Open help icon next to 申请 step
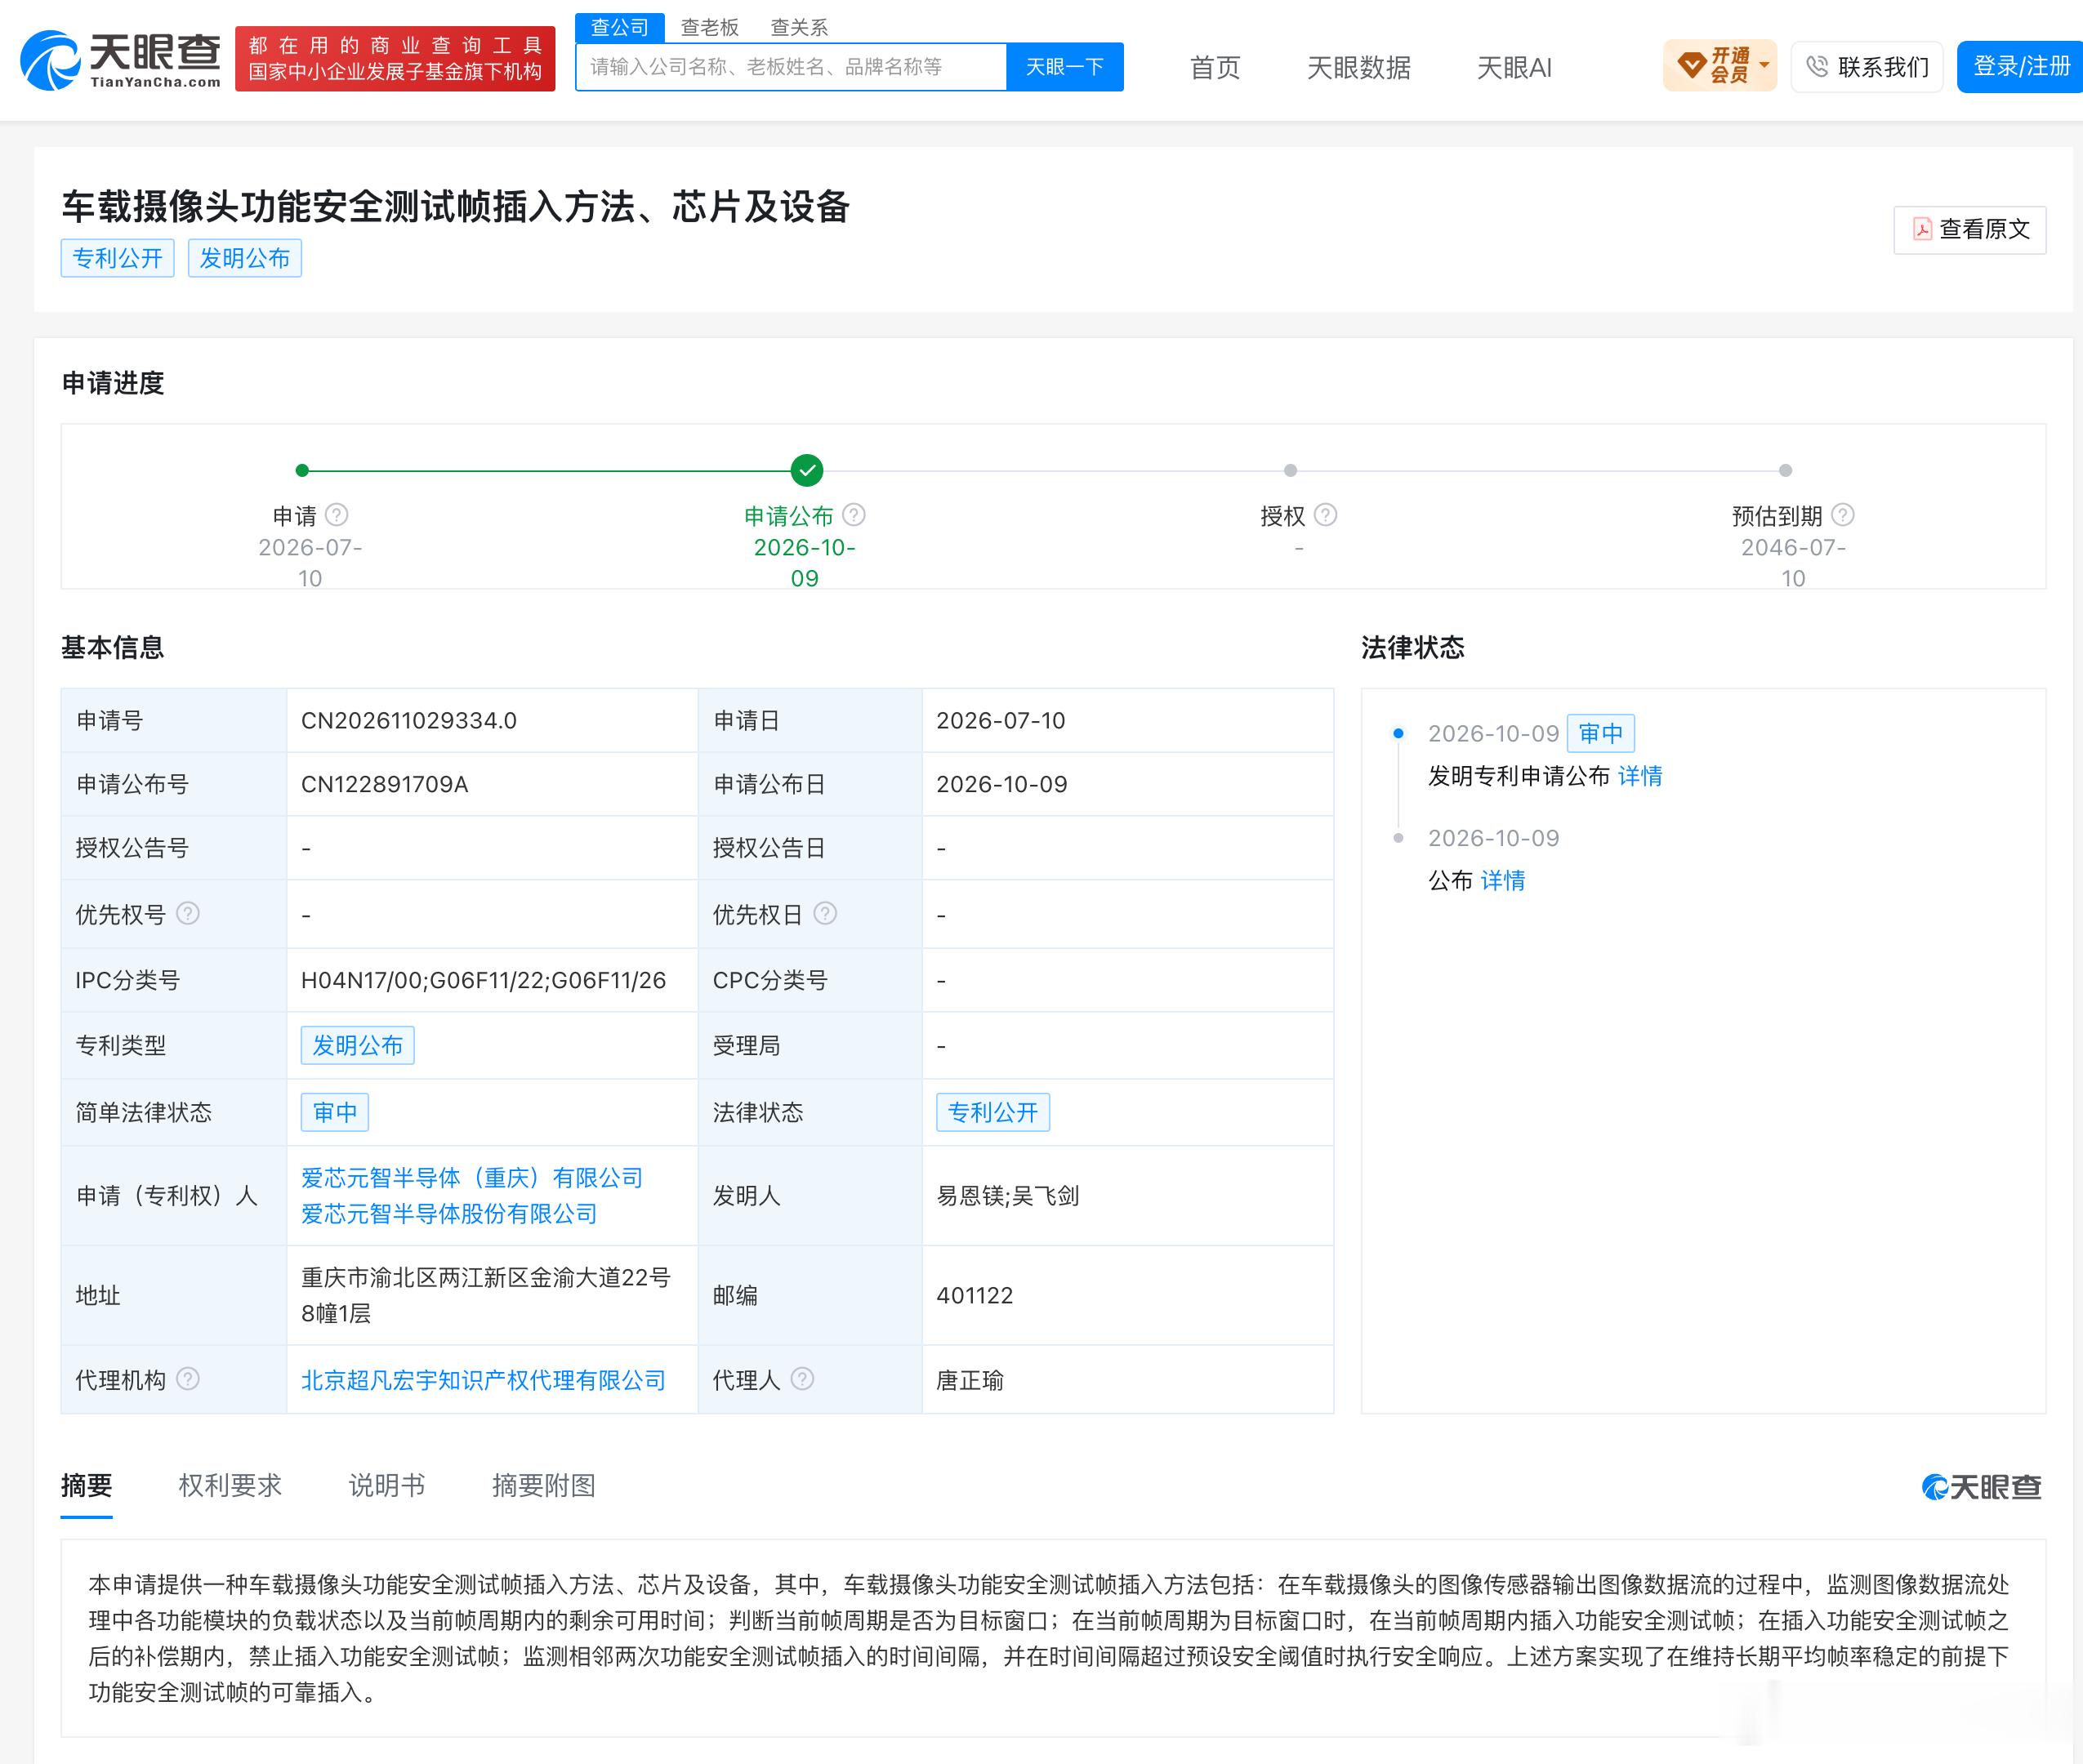Image resolution: width=2083 pixels, height=1764 pixels. pyautogui.click(x=337, y=515)
